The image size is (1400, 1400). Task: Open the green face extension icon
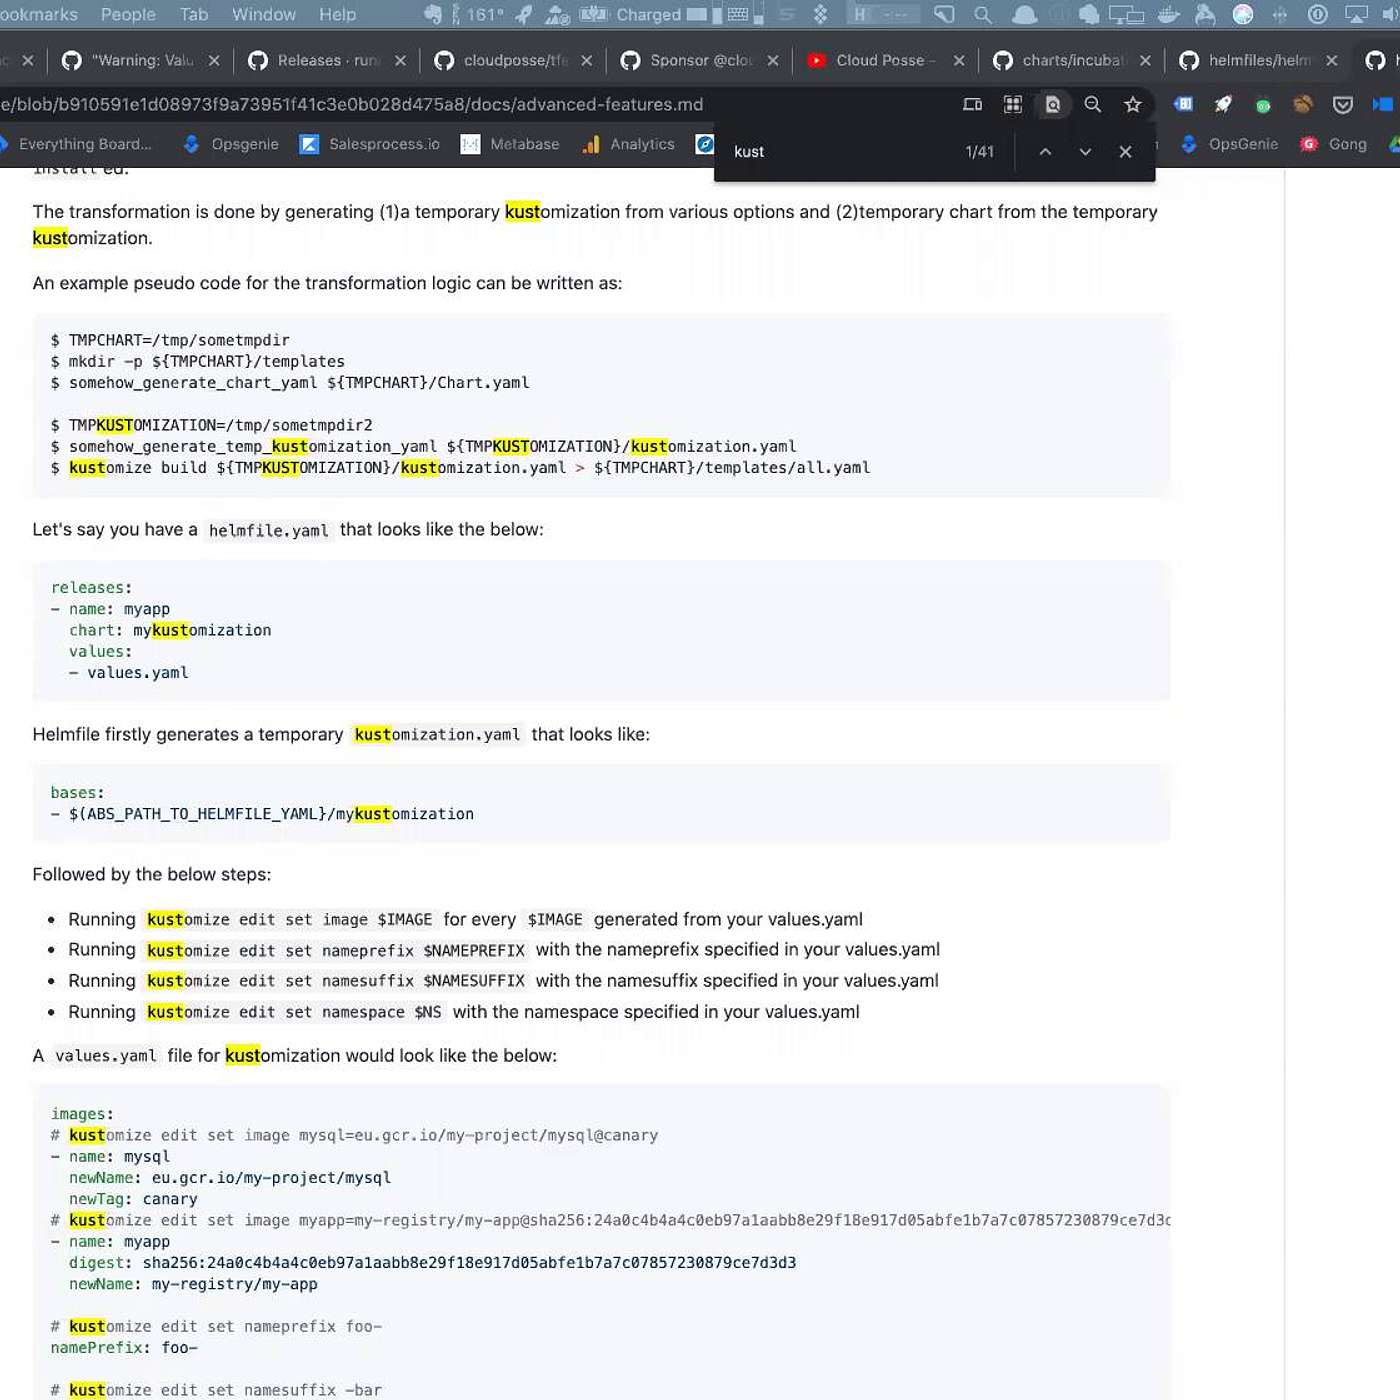click(1263, 105)
